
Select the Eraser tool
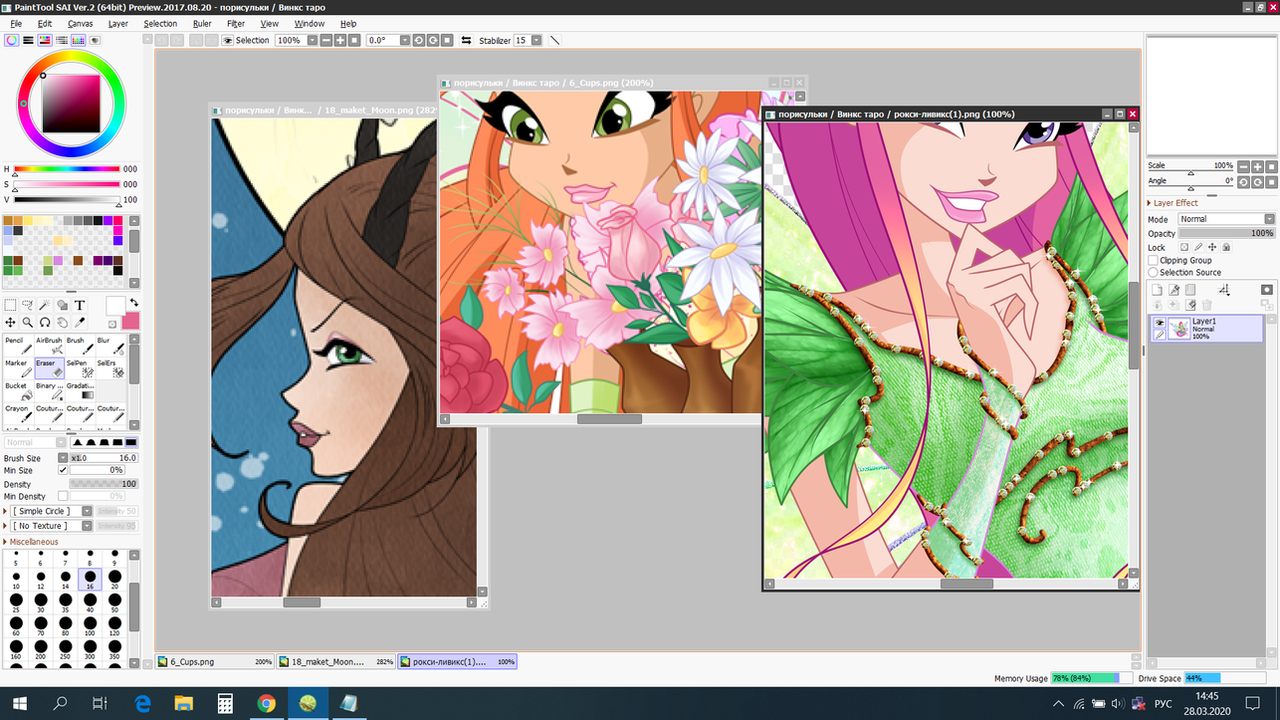pos(49,369)
